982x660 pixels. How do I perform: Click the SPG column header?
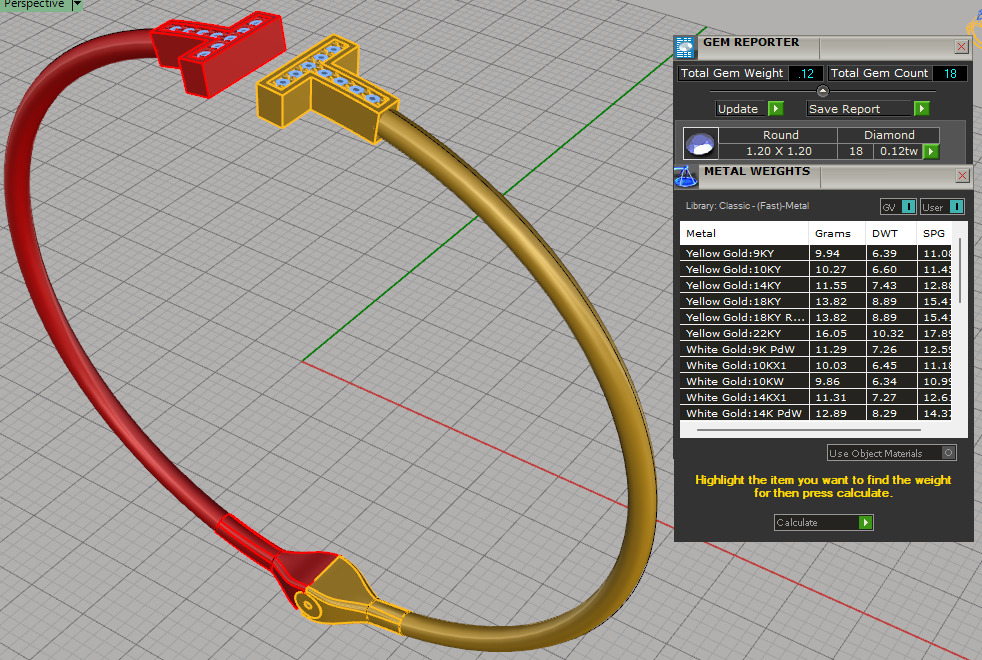[934, 233]
